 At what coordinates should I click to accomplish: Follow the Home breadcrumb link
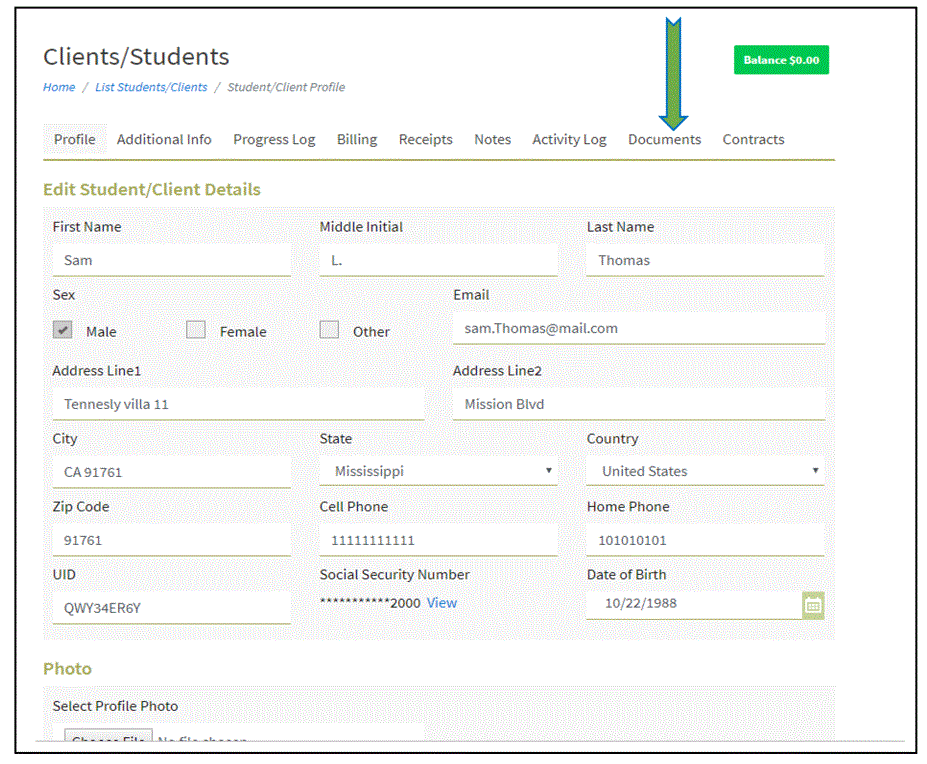[59, 87]
